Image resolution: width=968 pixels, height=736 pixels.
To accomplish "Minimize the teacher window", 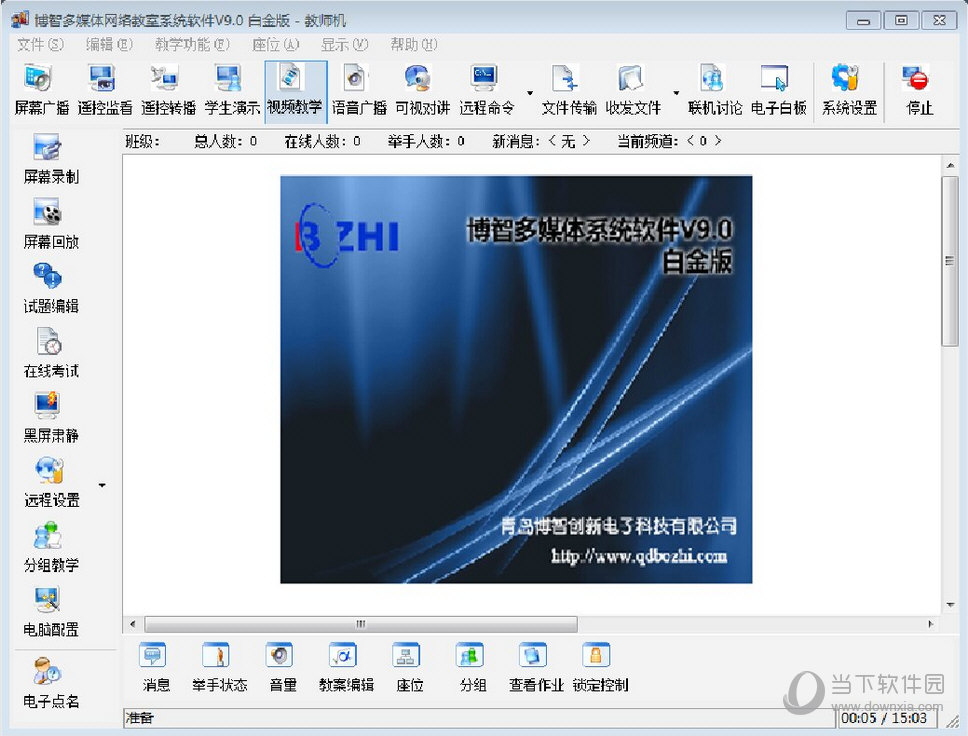I will coord(863,20).
